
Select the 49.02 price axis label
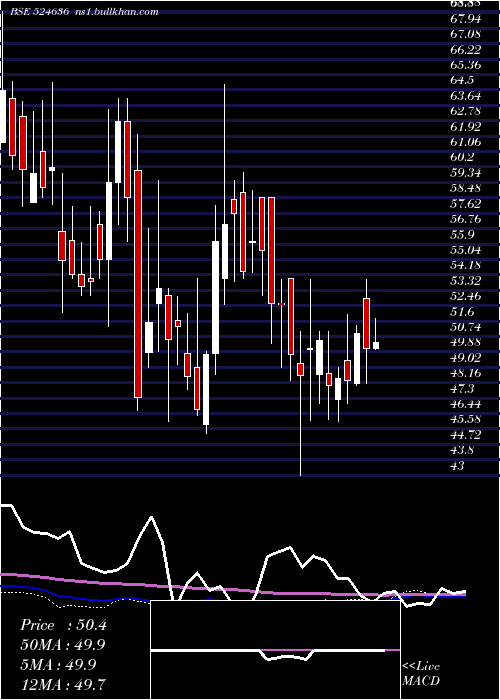466,358
